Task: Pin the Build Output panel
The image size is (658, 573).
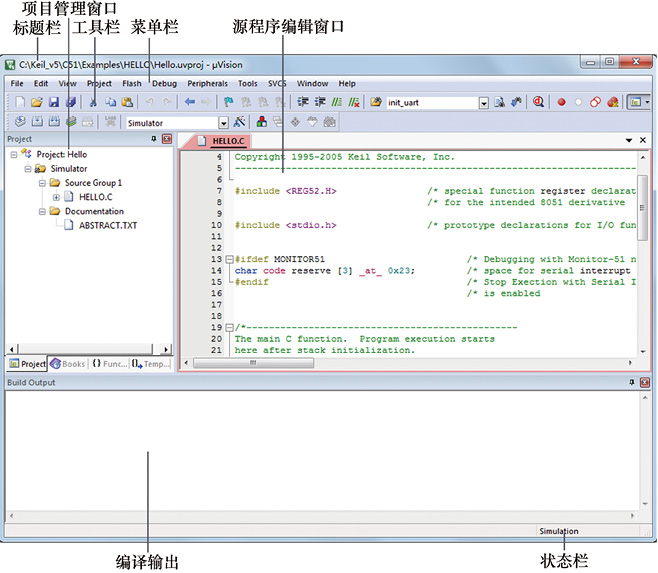Action: pyautogui.click(x=632, y=383)
